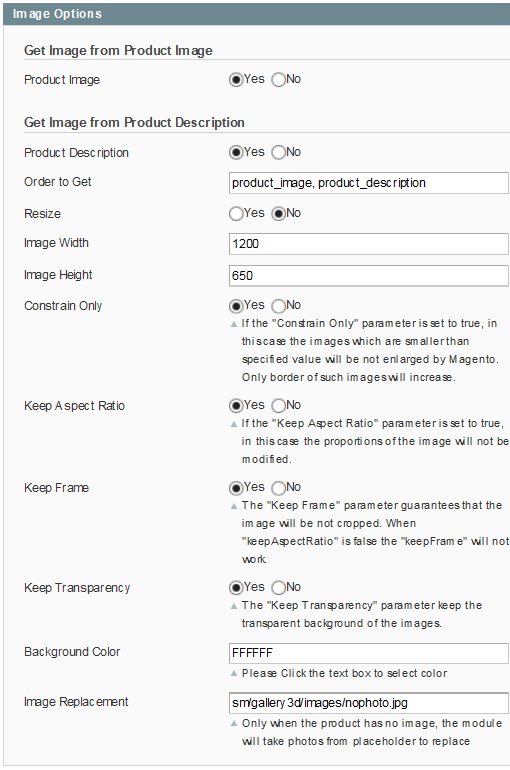Set Product Description to No
The width and height of the screenshot is (510, 770).
click(x=278, y=152)
